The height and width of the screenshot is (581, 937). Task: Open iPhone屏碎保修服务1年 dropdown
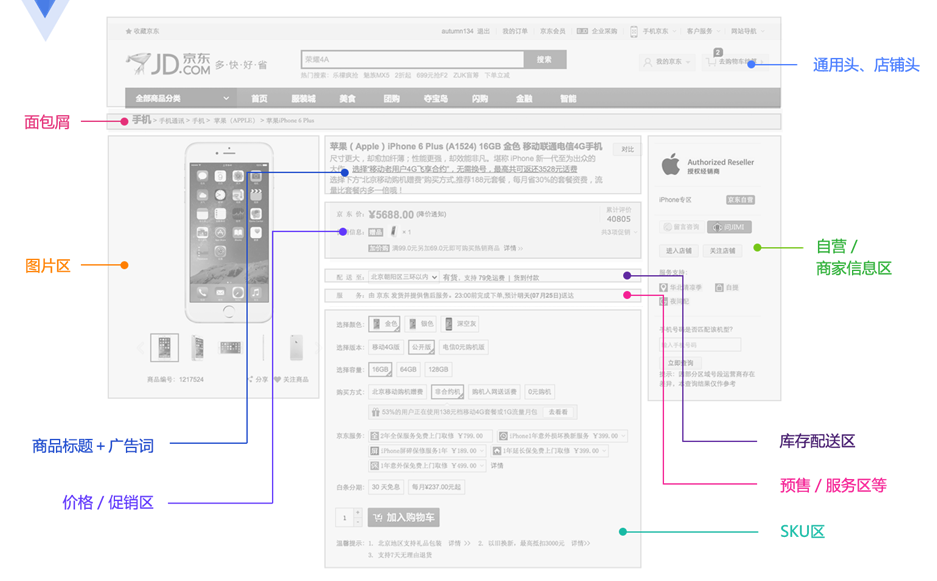coord(427,451)
